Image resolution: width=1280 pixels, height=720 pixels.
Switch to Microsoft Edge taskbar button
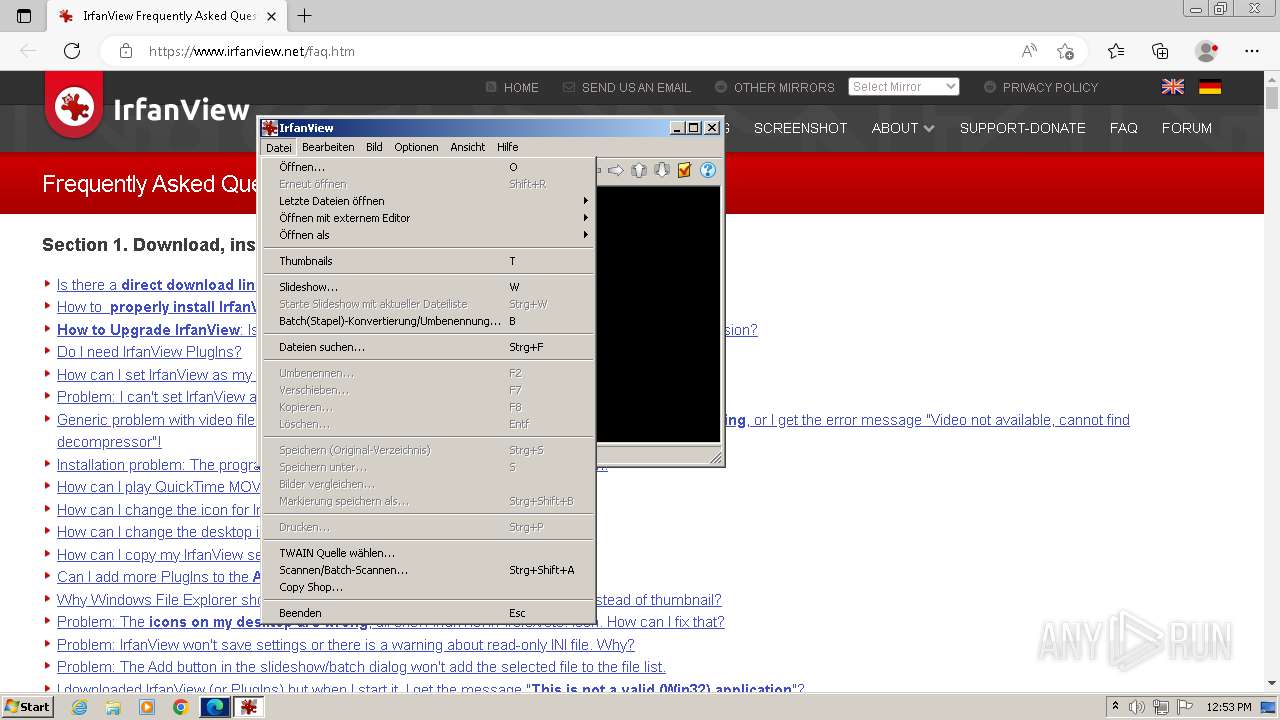pyautogui.click(x=215, y=707)
